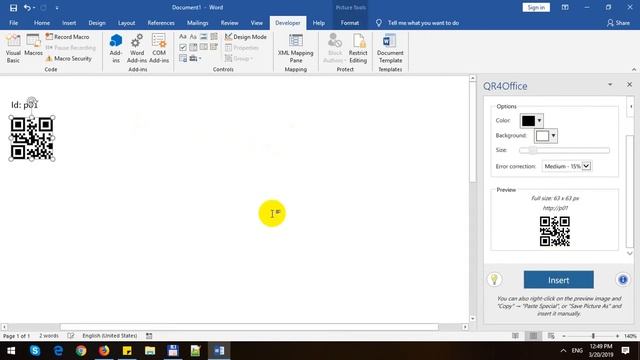Start Record Macro
Screen dimensions: 640x360
coord(68,37)
